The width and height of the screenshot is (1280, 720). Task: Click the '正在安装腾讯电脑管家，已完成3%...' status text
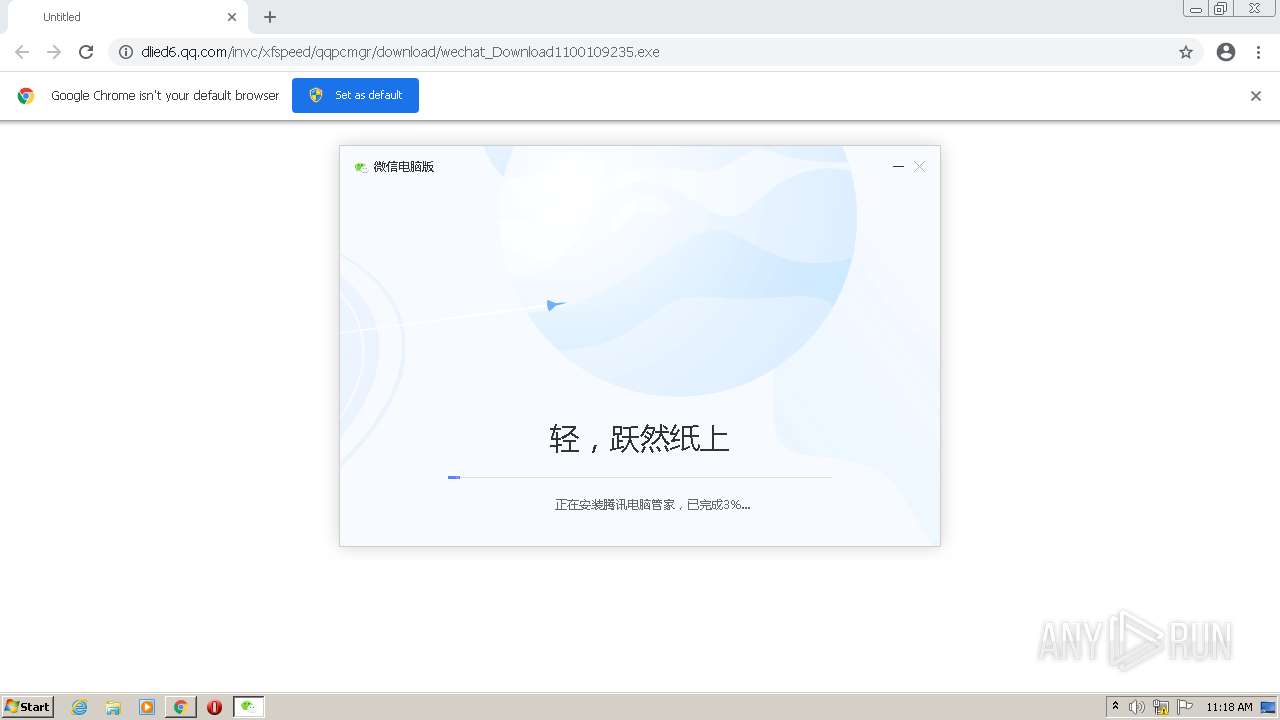(x=653, y=505)
